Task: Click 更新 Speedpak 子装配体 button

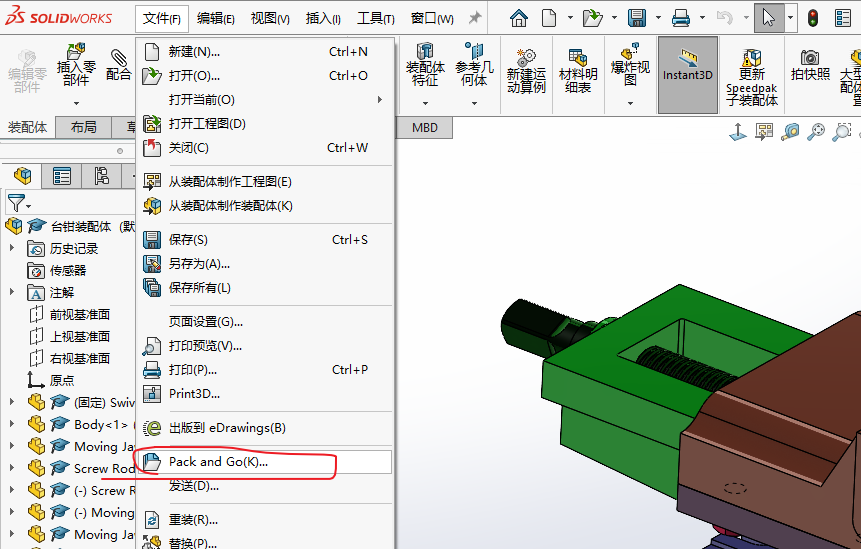Action: (752, 77)
